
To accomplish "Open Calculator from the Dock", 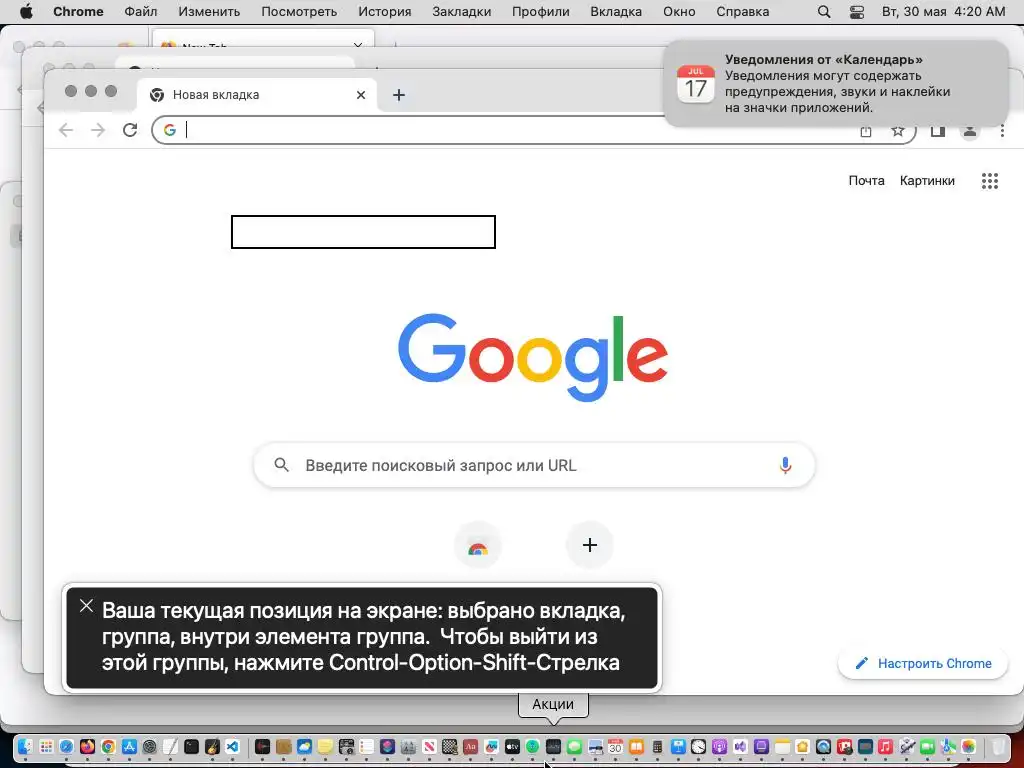I will (x=657, y=746).
